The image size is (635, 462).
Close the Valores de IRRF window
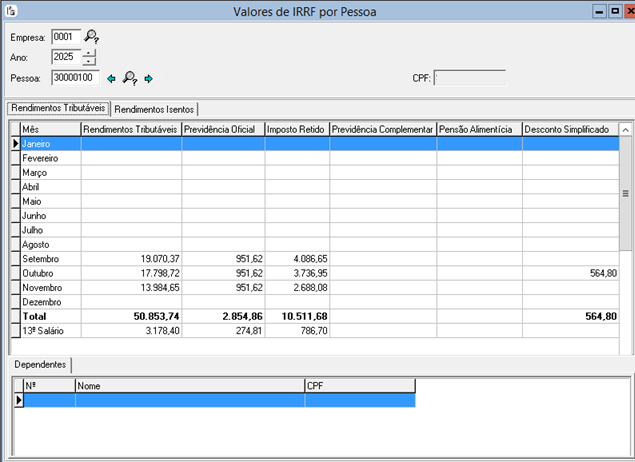coord(627,11)
